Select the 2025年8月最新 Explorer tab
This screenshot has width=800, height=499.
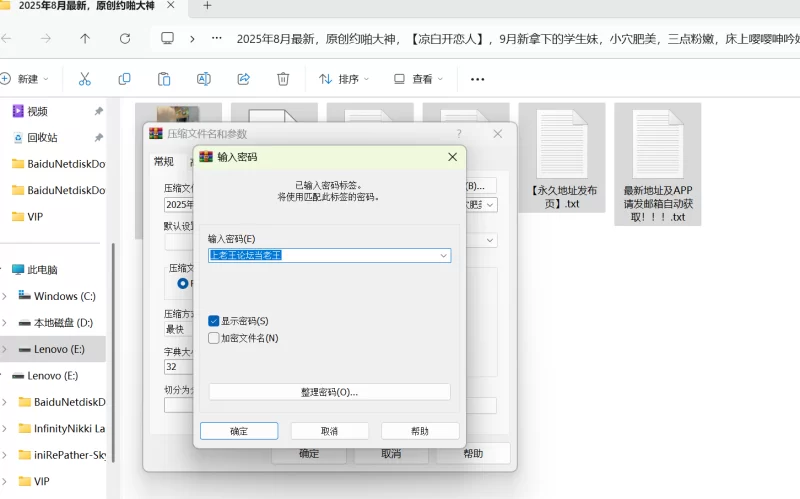coord(87,6)
